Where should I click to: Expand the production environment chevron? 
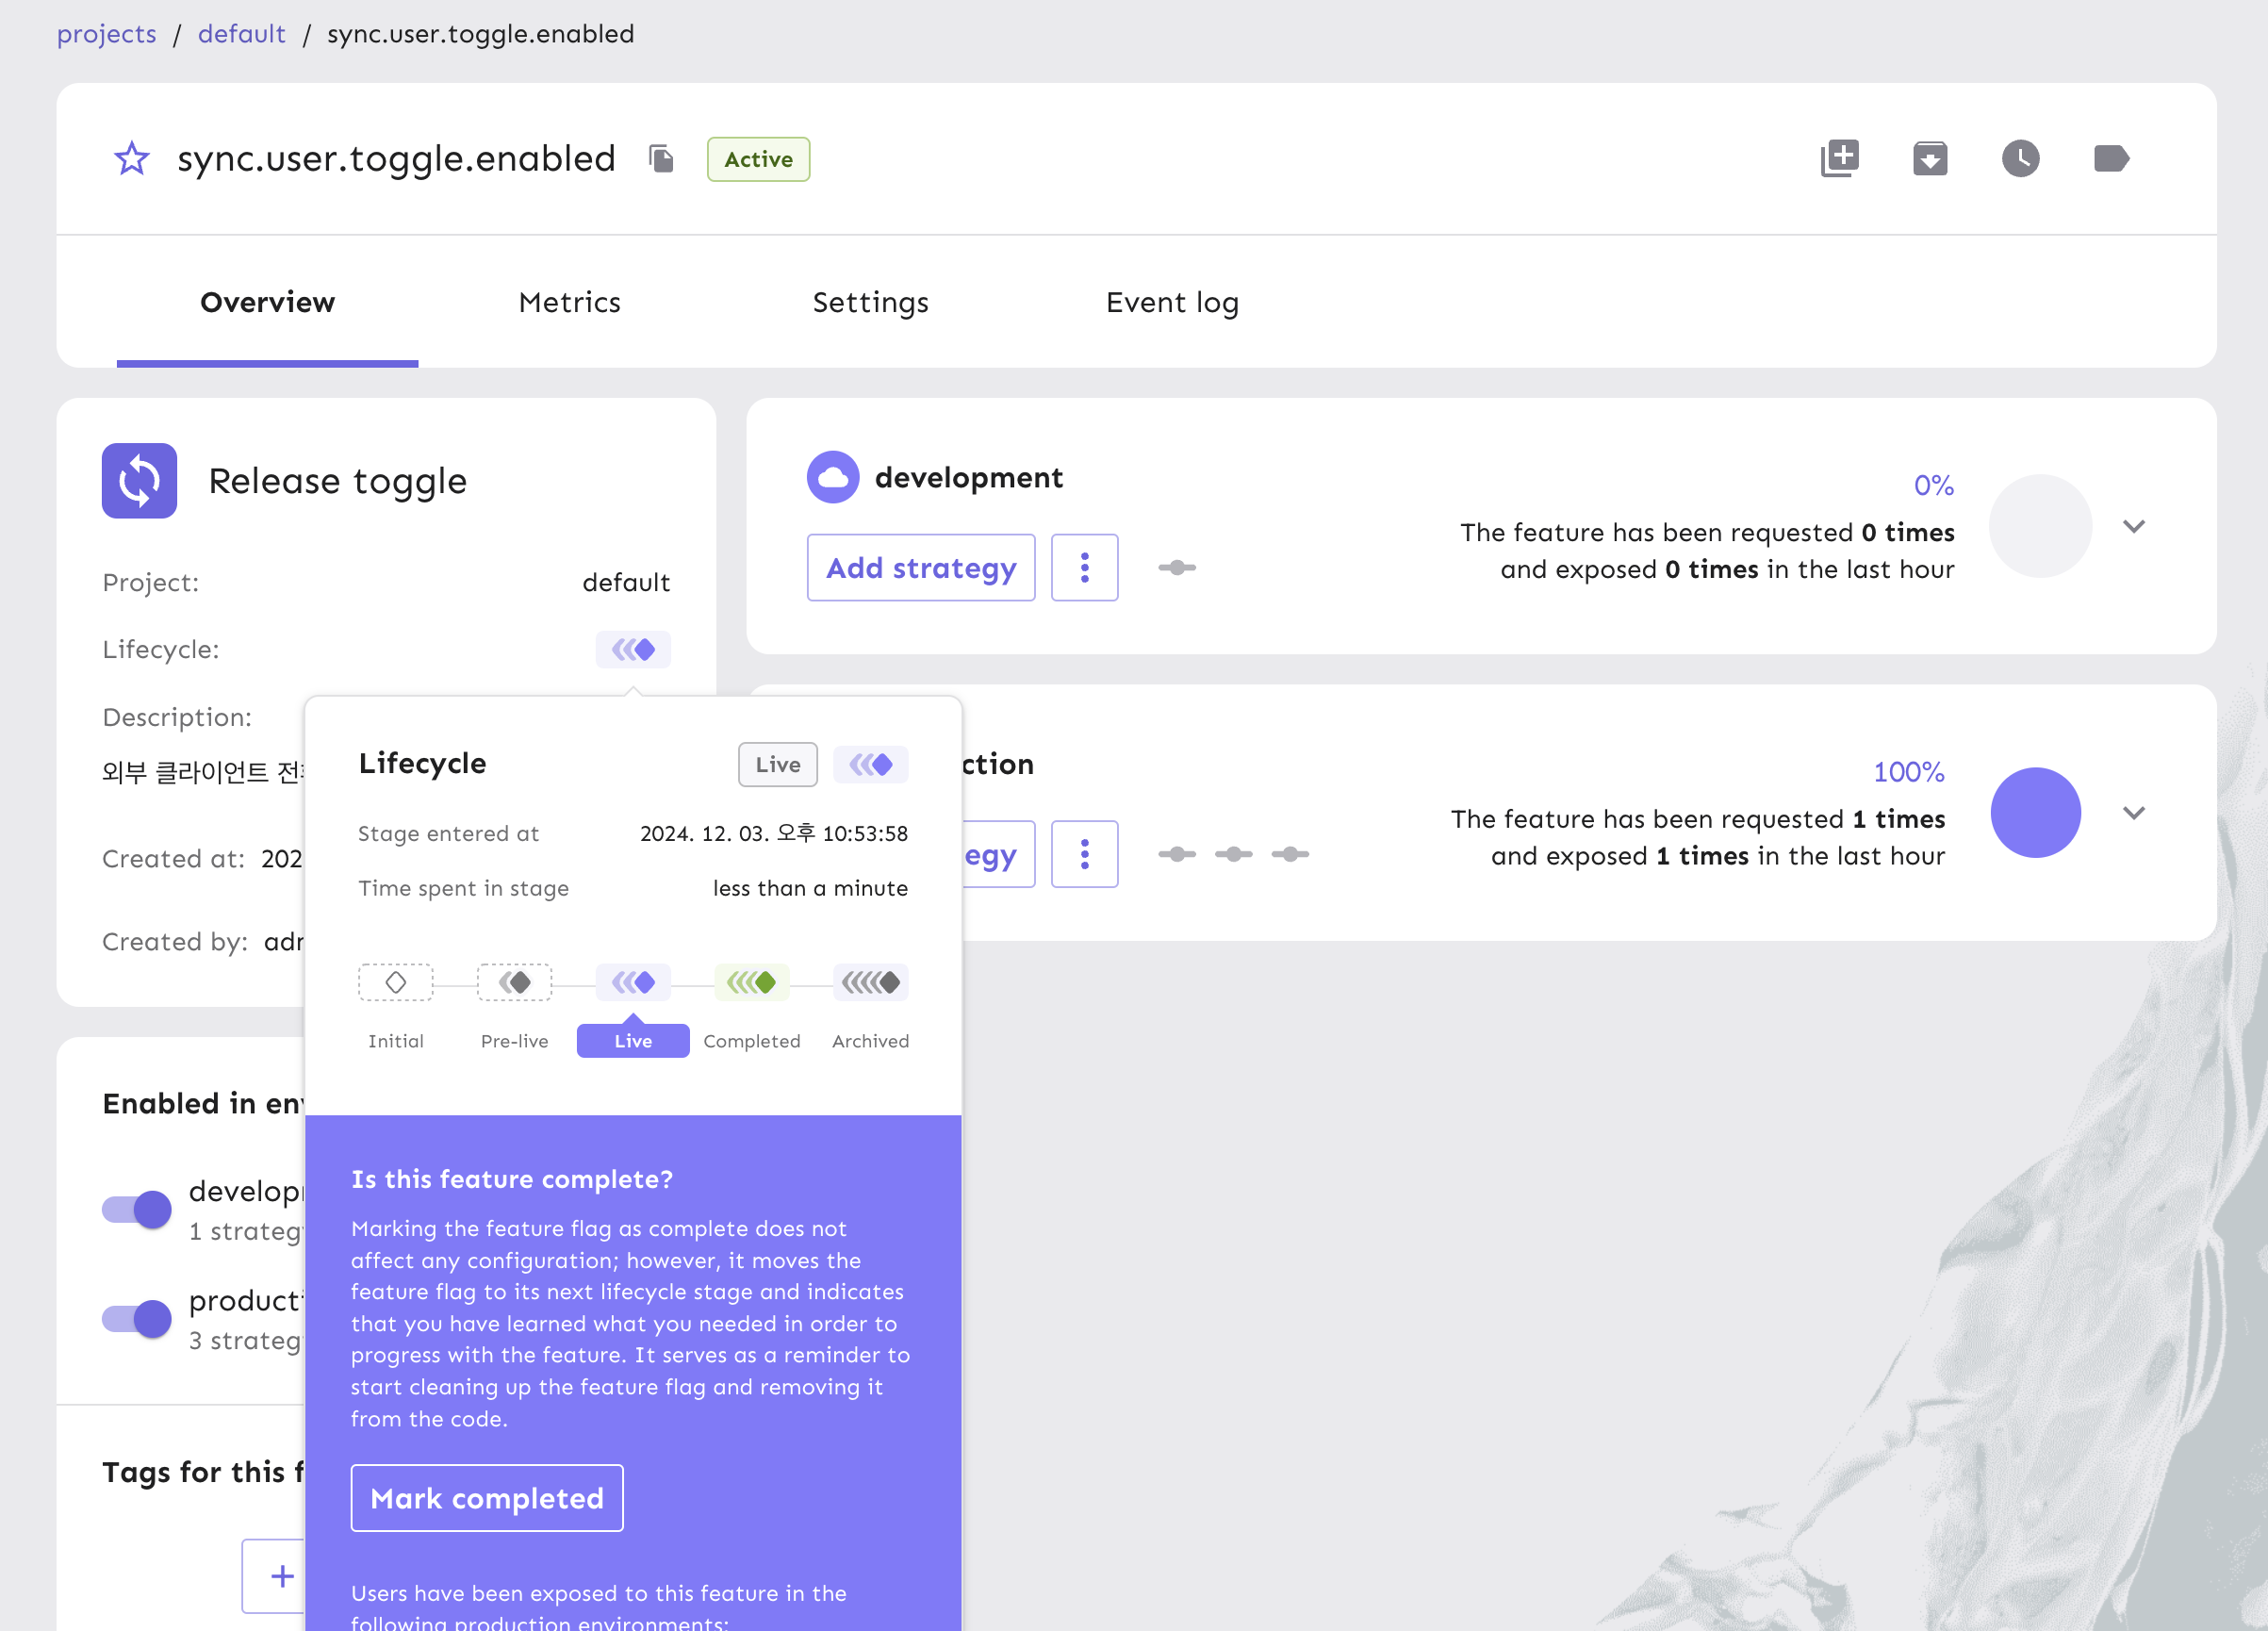point(2133,813)
